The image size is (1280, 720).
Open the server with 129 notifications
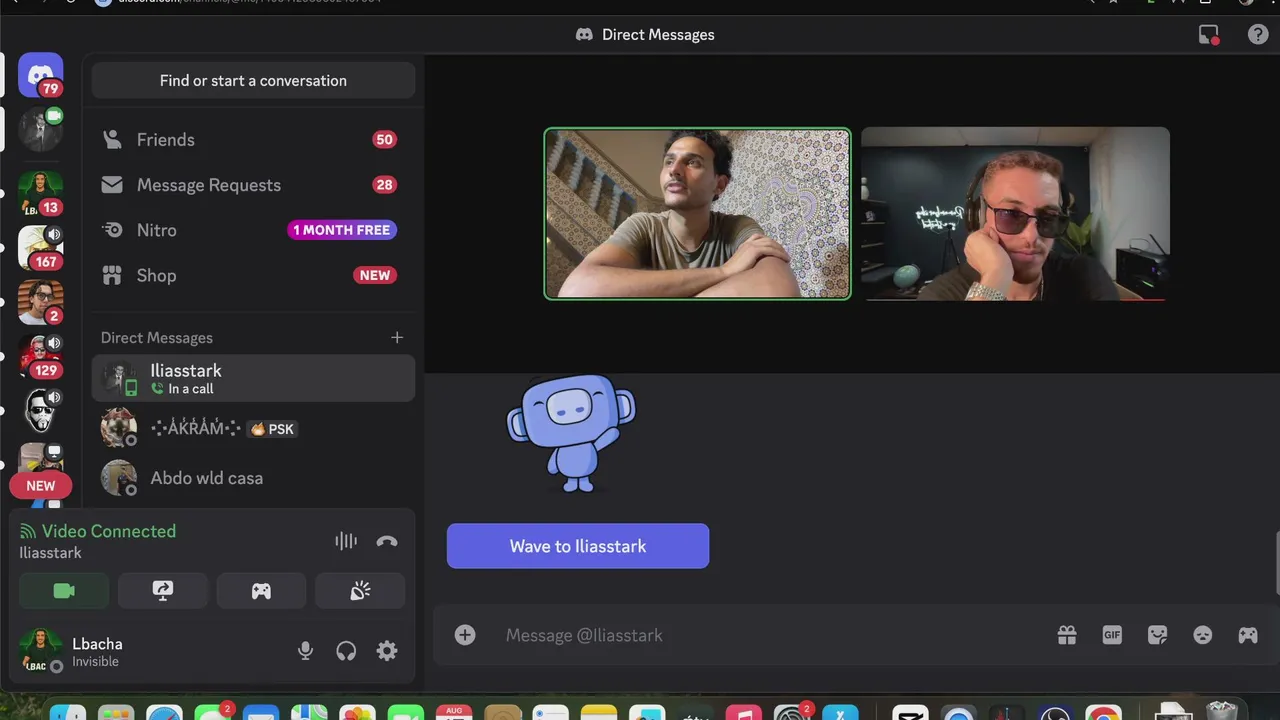coord(41,355)
